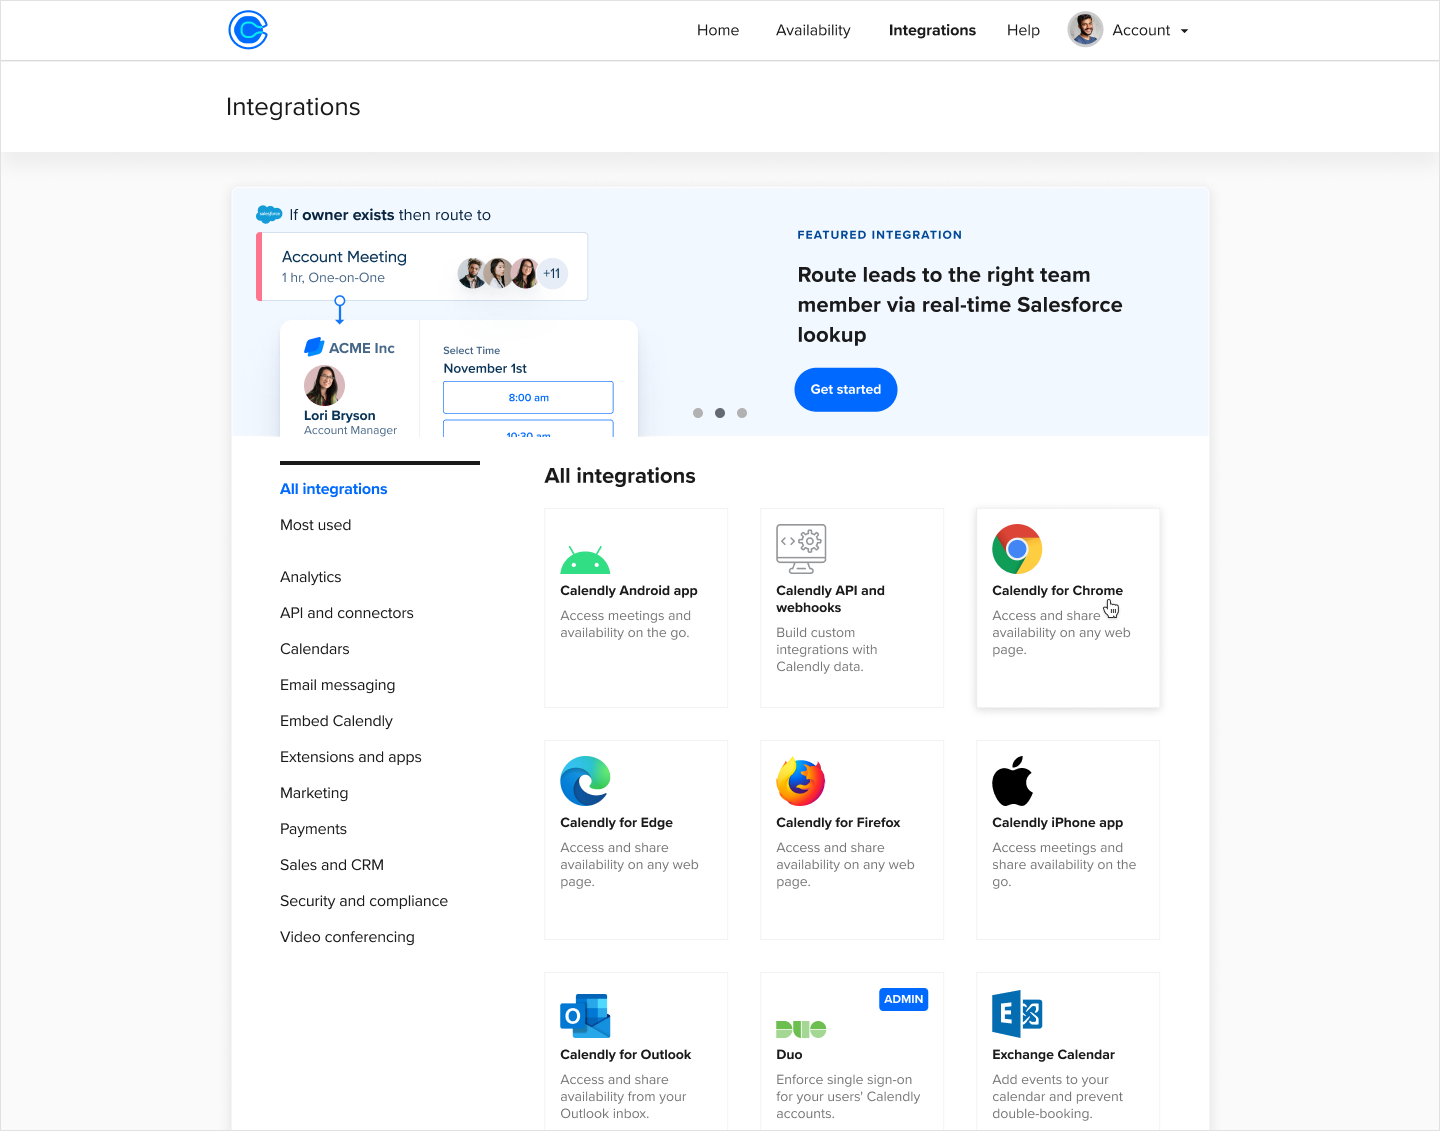
Task: Click the ADMIN badge on Duo
Action: (903, 999)
